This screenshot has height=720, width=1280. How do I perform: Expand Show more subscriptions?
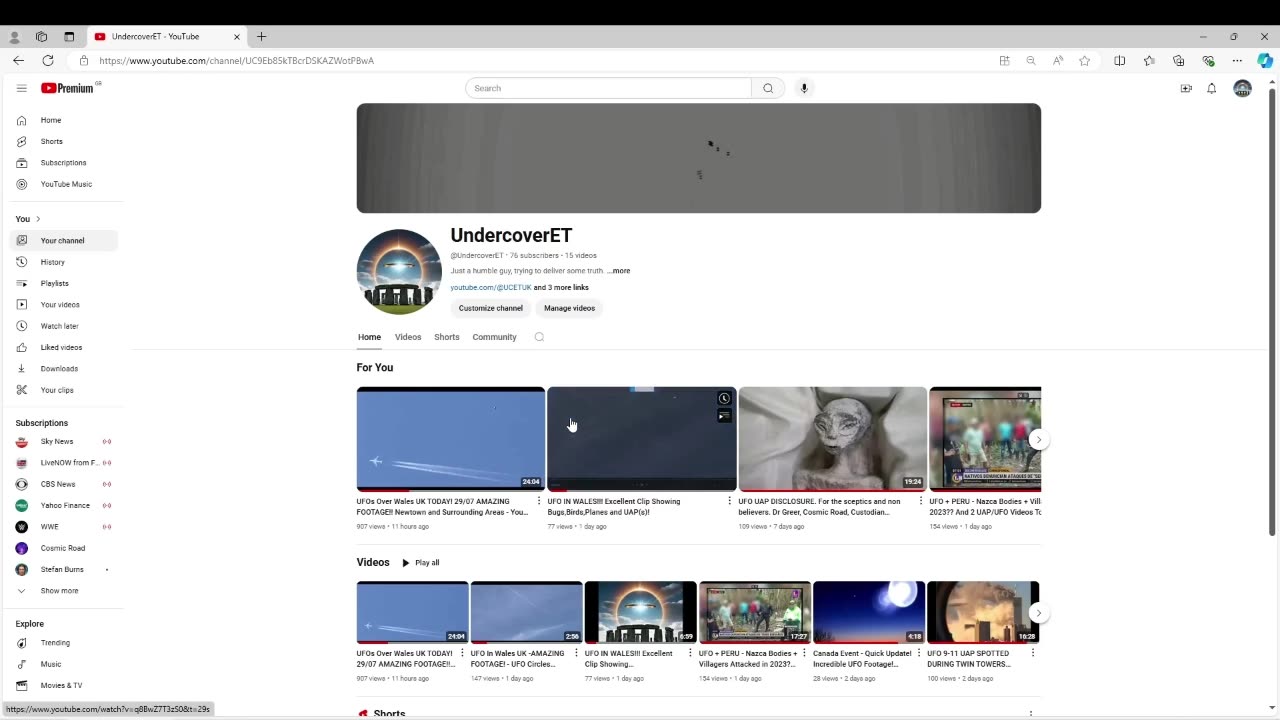pyautogui.click(x=64, y=591)
